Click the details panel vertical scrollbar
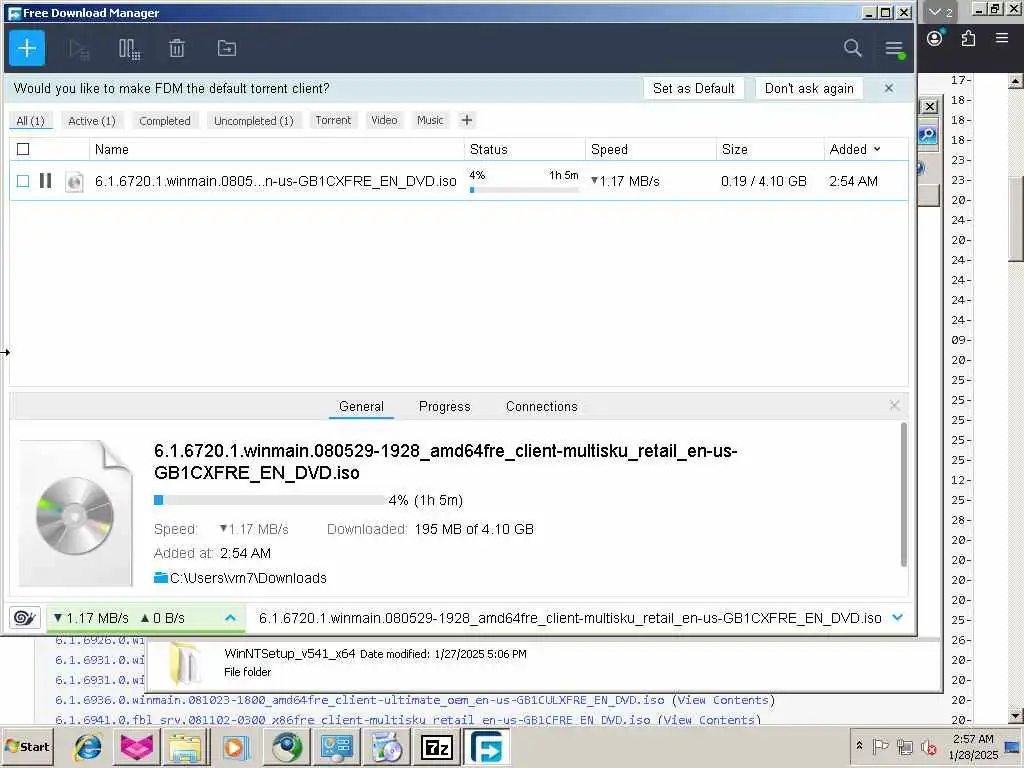 904,494
